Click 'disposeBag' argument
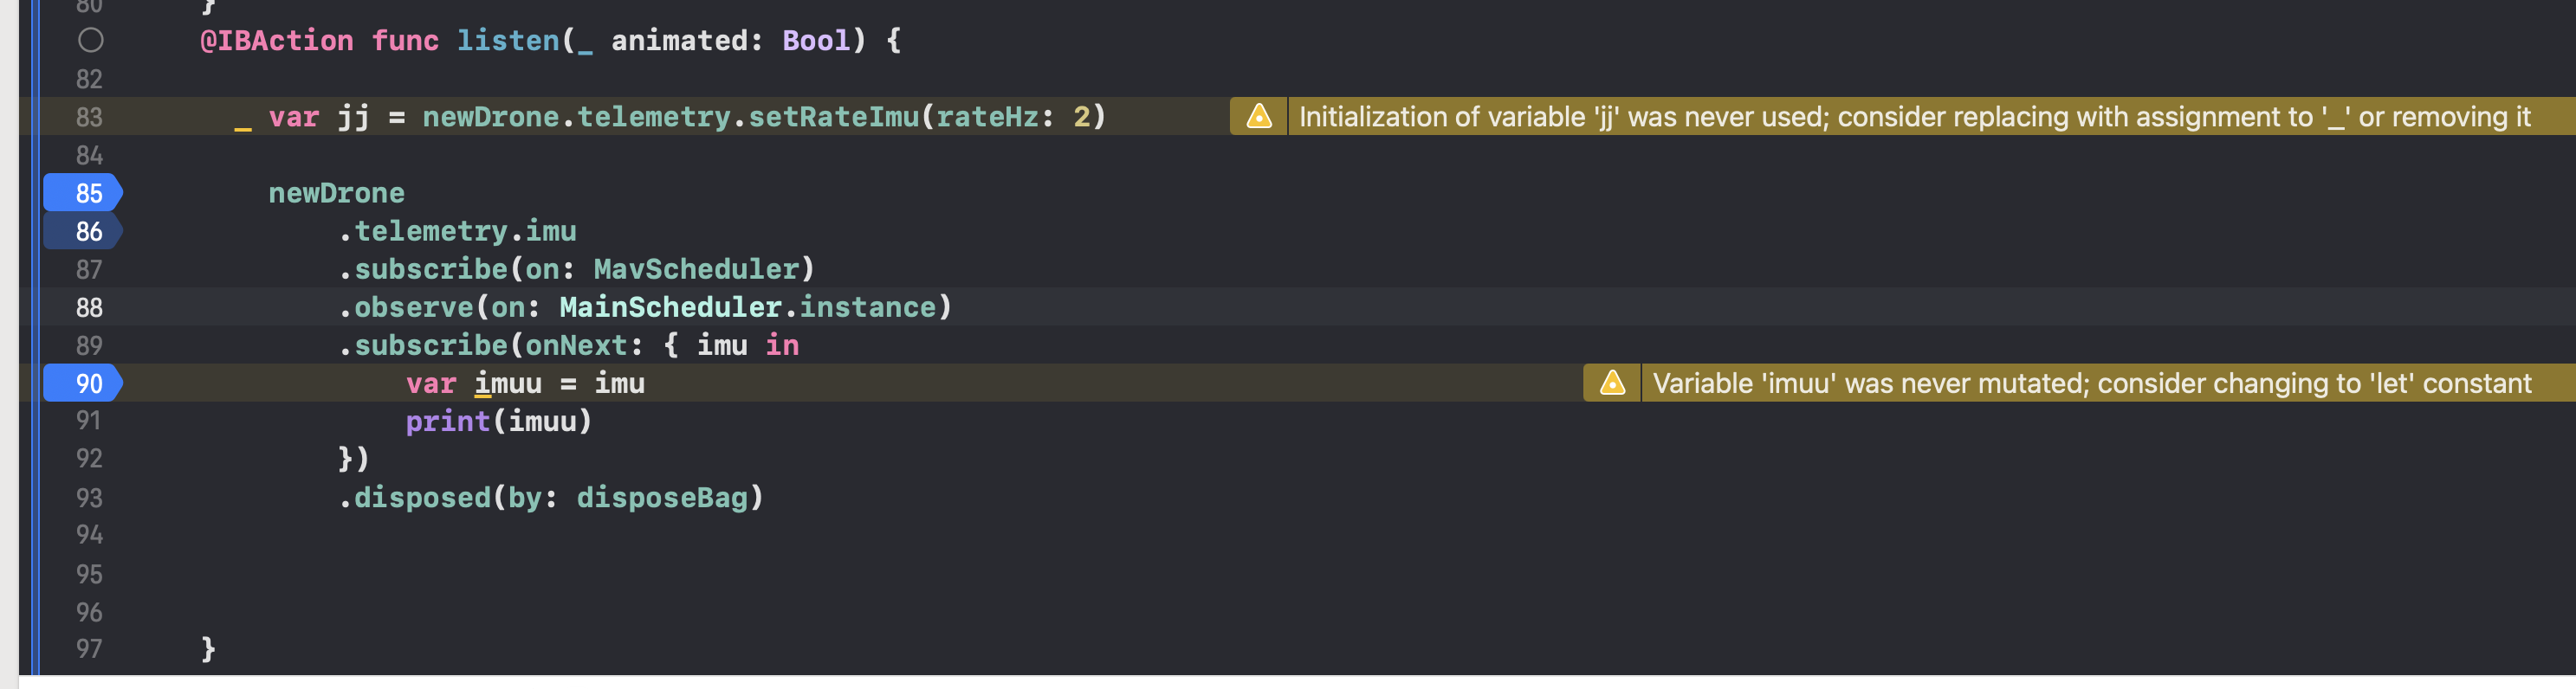 (x=662, y=497)
